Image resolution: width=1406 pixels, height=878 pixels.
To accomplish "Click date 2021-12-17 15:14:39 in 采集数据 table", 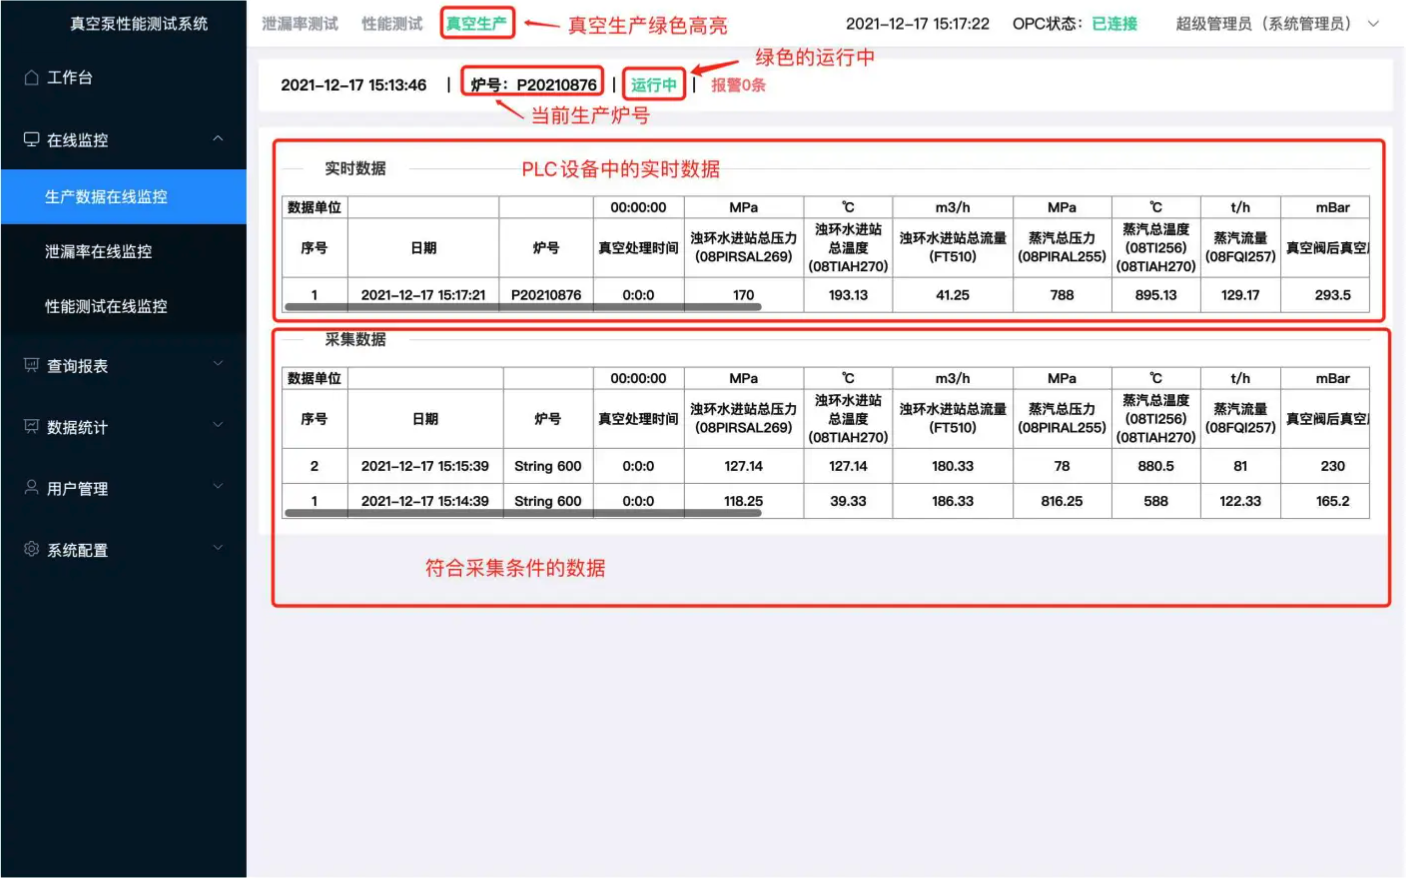I will (425, 501).
